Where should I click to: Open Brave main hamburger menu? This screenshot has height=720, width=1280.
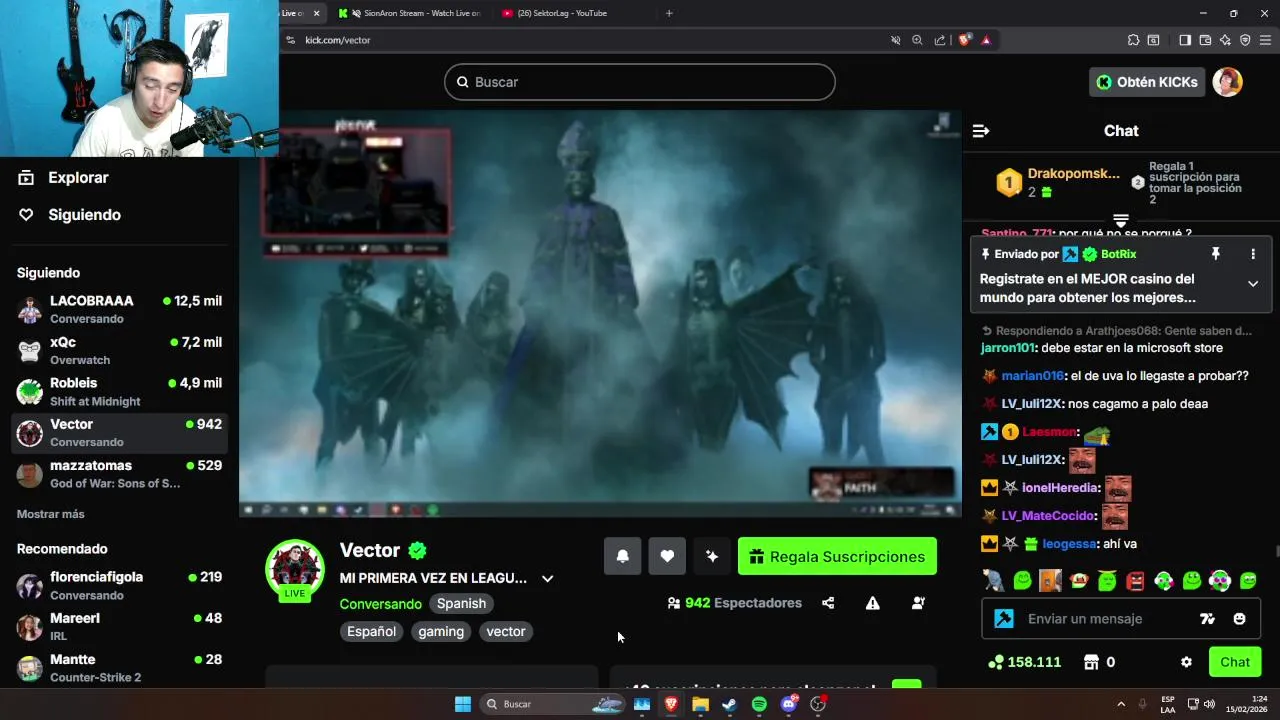[x=1265, y=40]
